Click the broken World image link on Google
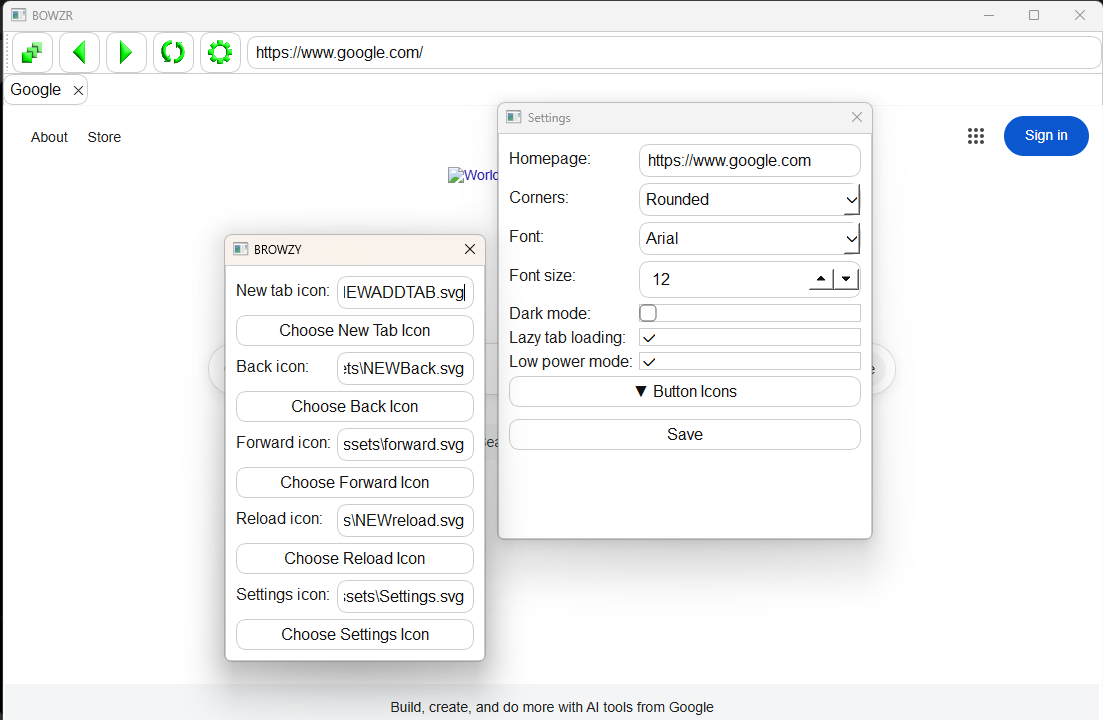Image resolution: width=1103 pixels, height=720 pixels. pyautogui.click(x=473, y=175)
